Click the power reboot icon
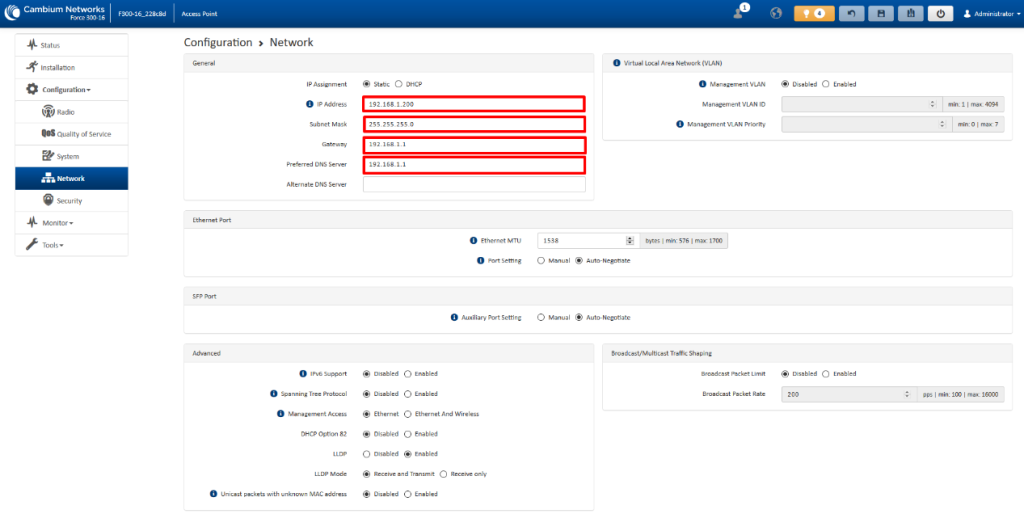The image size is (1024, 514). (x=940, y=13)
